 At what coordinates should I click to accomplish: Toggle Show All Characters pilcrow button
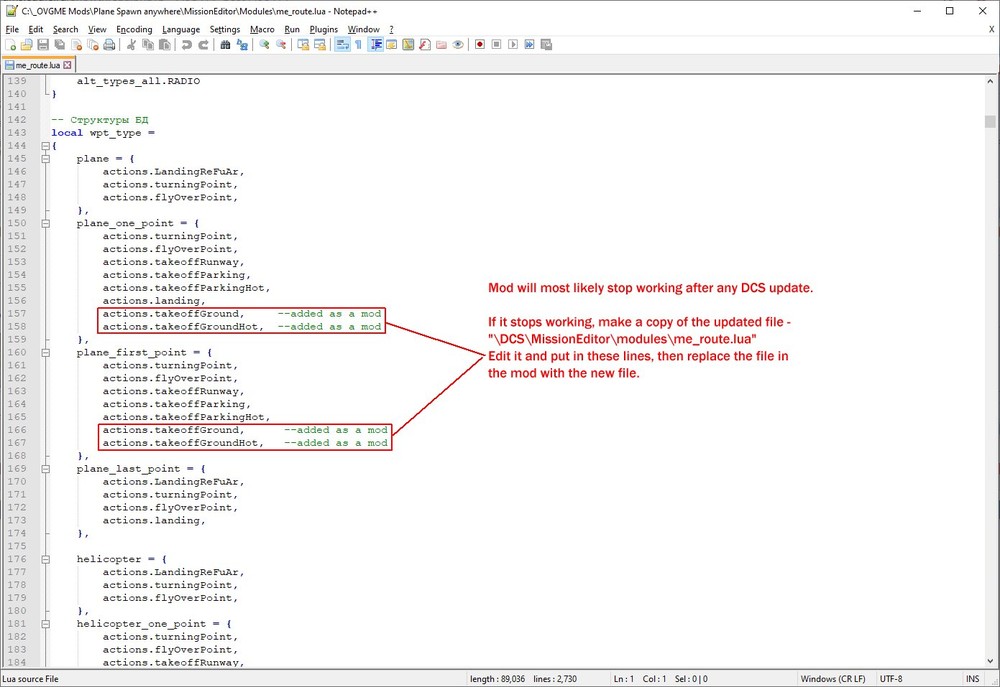coord(358,45)
